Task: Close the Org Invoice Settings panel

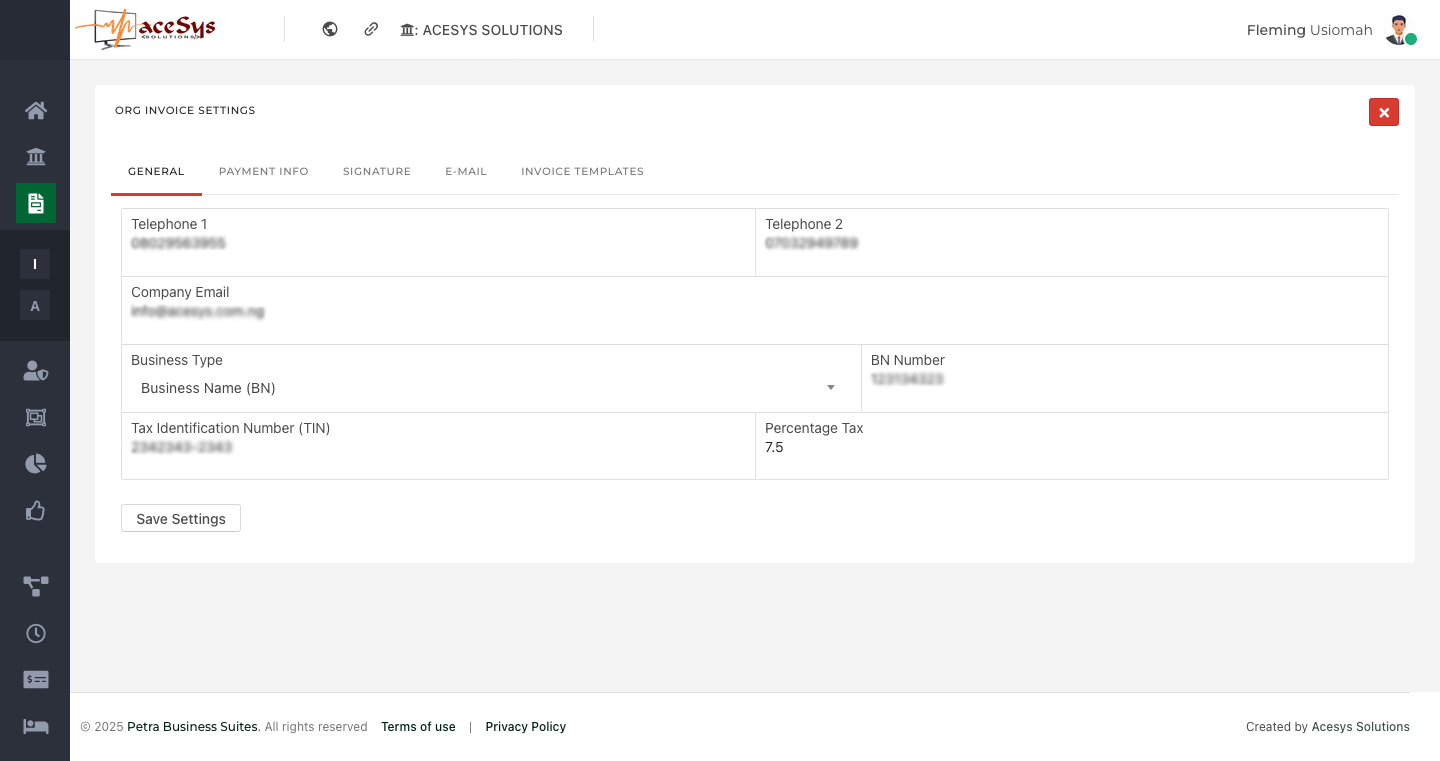Action: click(x=1383, y=113)
